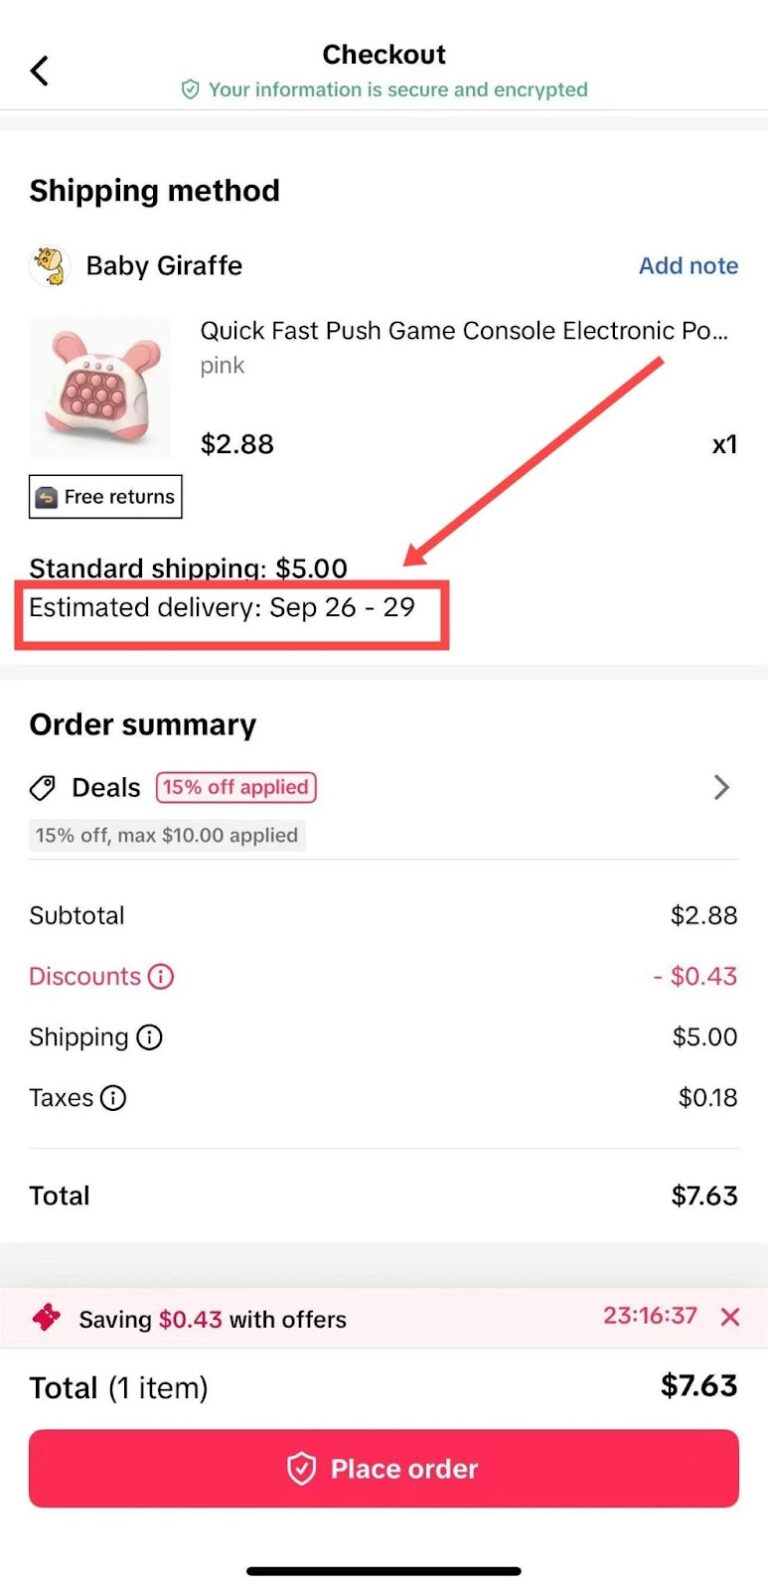768x1590 pixels.
Task: Open the 15% off applied deal details
Action: [235, 788]
